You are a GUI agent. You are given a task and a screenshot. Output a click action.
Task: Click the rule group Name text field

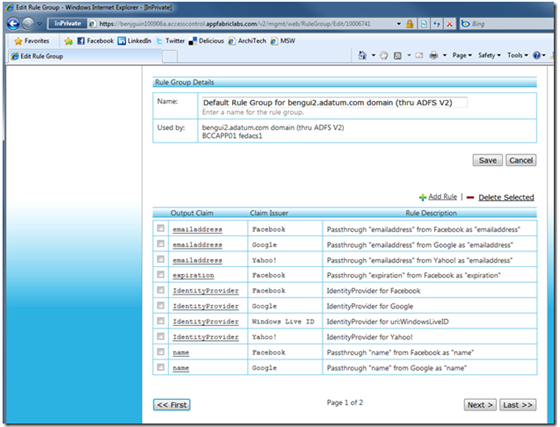(334, 102)
